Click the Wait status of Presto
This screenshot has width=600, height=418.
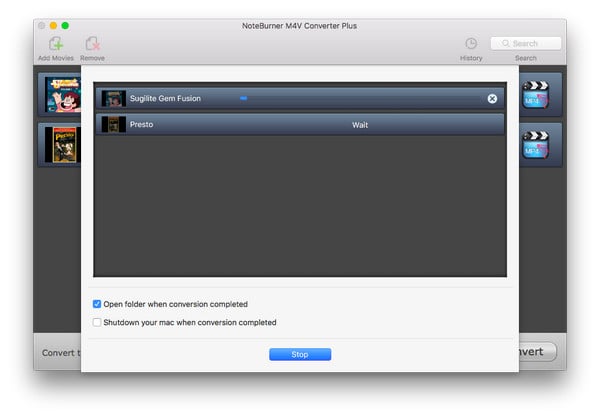[x=360, y=125]
